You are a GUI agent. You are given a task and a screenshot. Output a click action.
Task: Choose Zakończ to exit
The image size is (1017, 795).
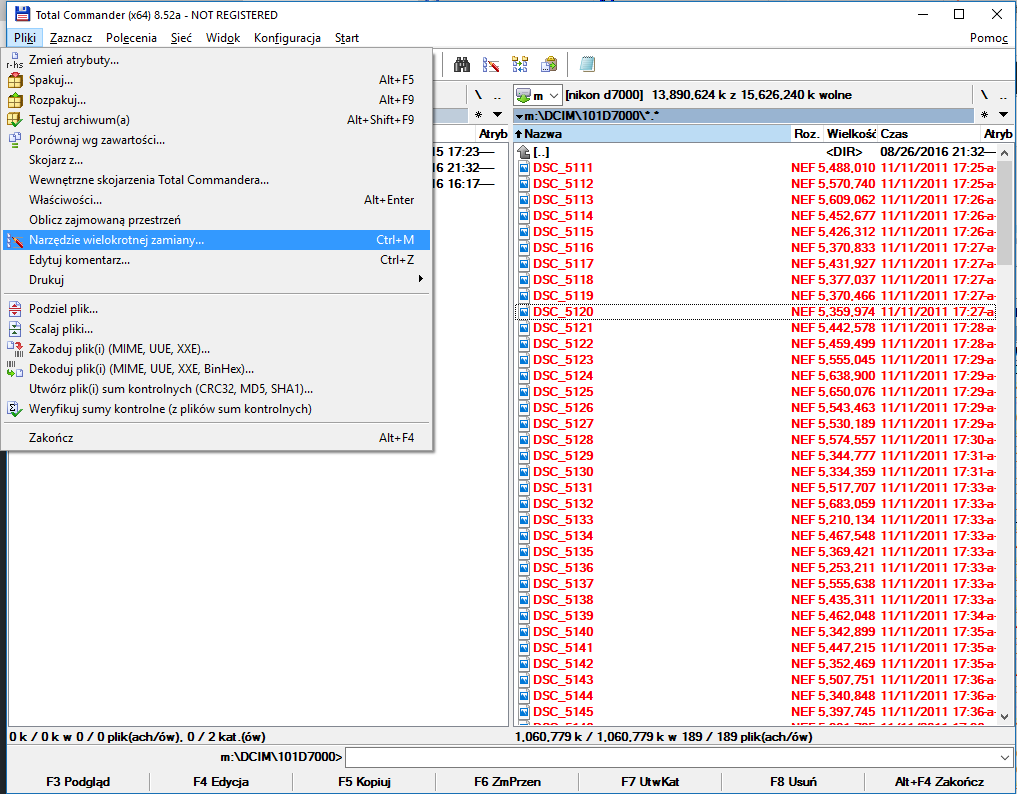[217, 438]
